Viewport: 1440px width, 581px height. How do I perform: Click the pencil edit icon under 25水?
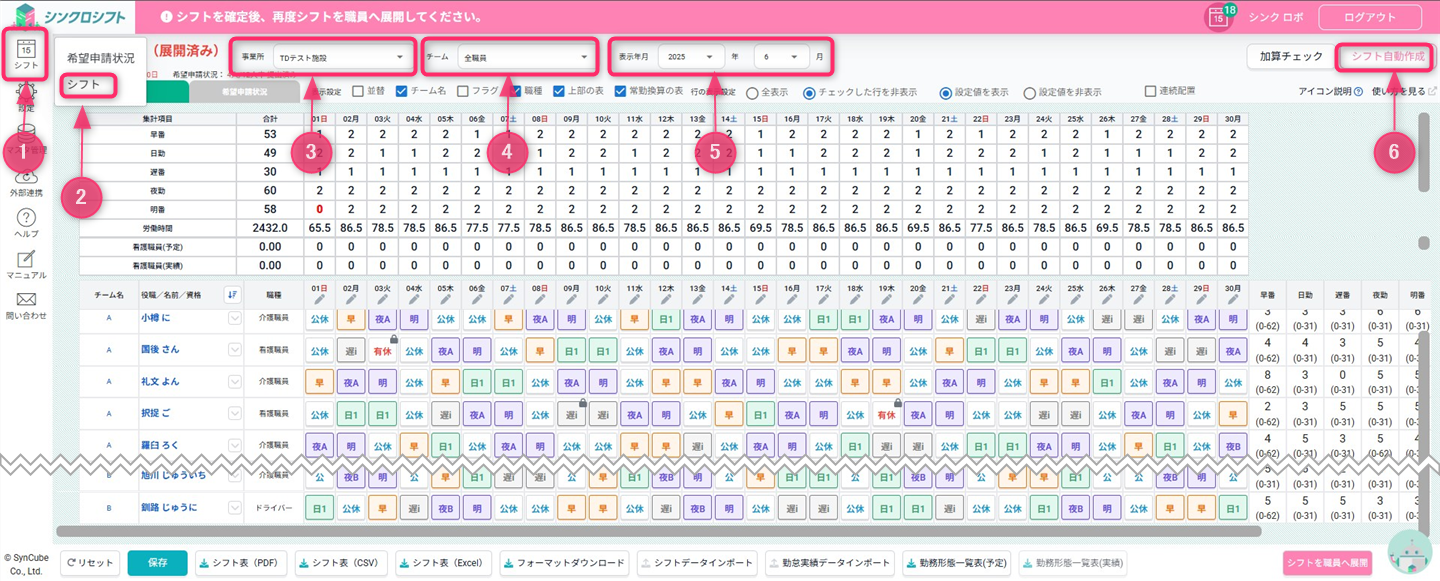point(1075,298)
